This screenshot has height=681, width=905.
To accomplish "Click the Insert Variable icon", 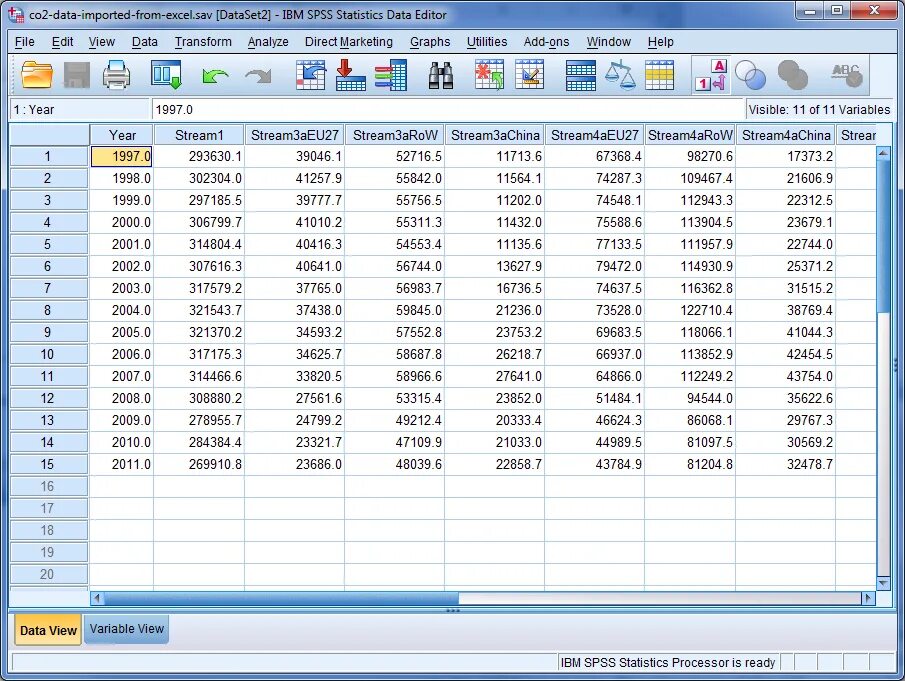I will tap(529, 75).
